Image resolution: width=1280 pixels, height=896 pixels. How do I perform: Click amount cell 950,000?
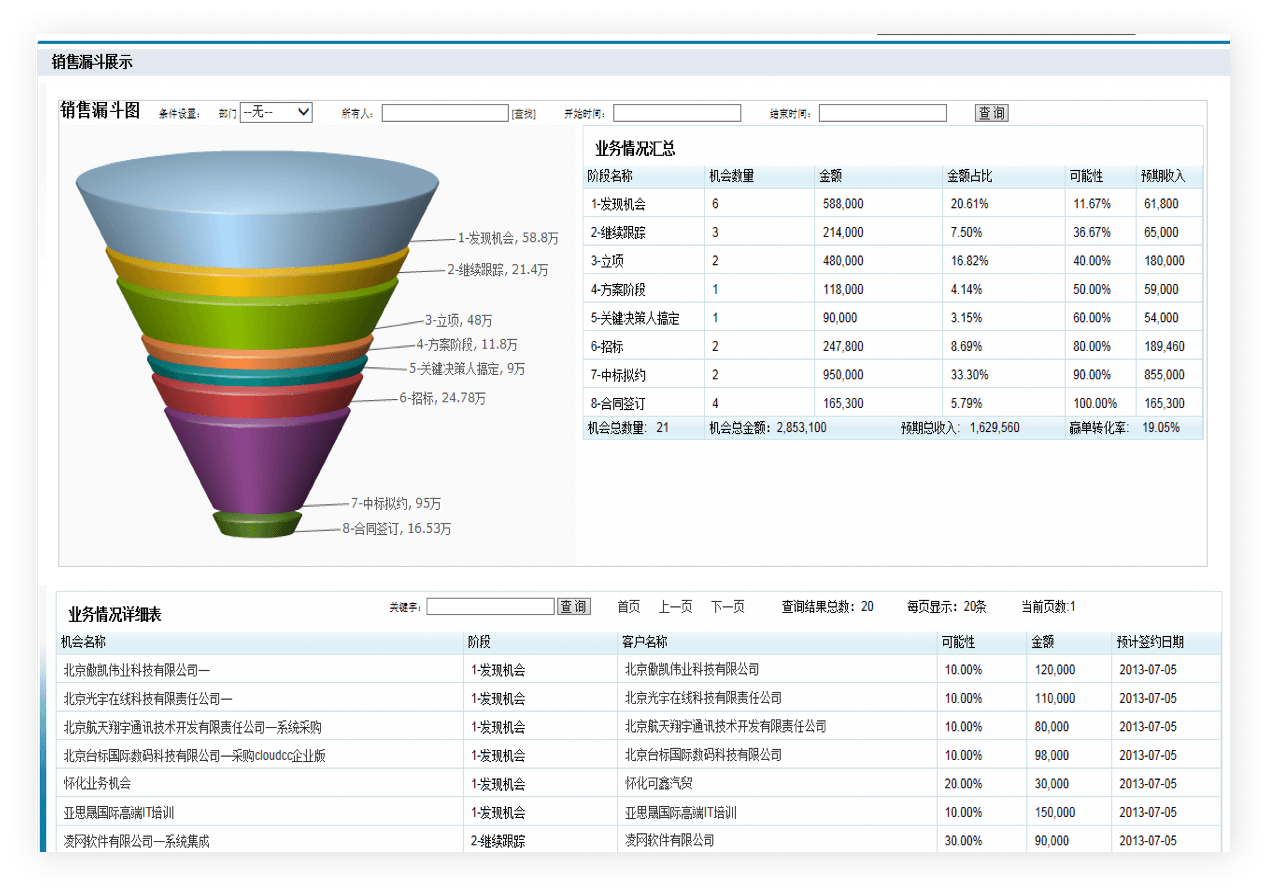coord(841,376)
